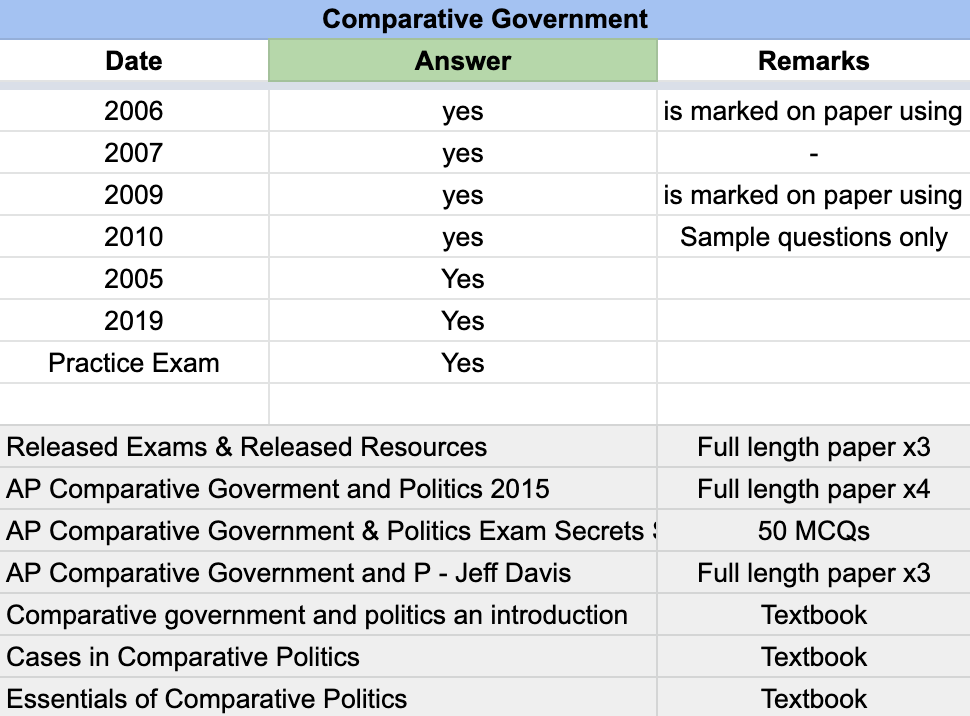Select the 2006 date cell

134,111
